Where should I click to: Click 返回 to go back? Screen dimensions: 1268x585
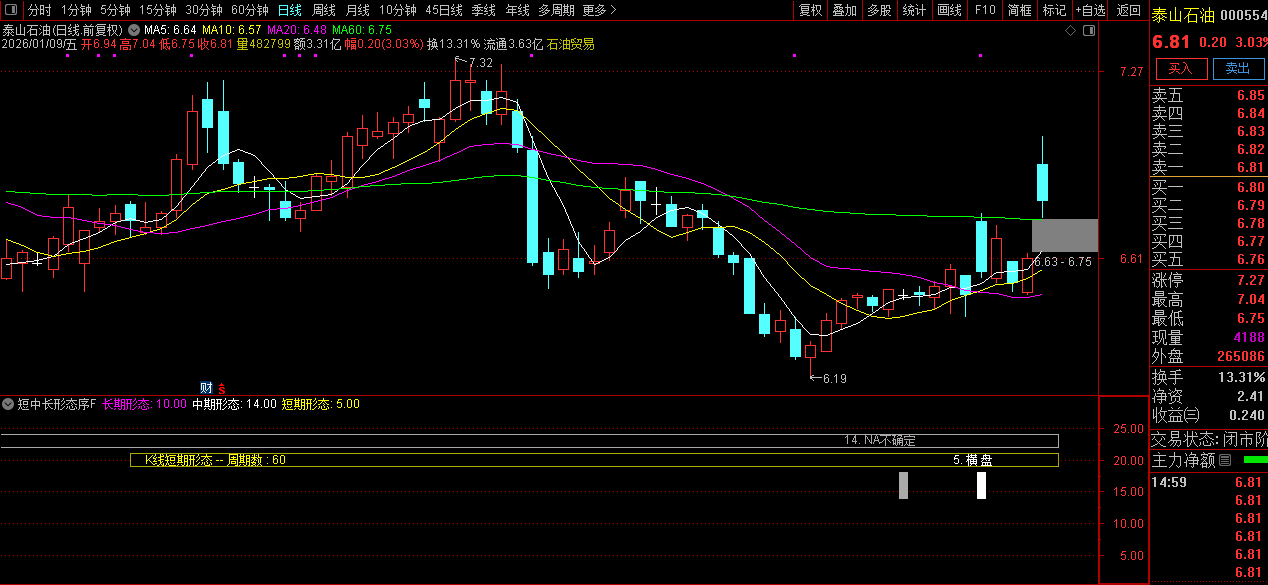tap(1128, 10)
